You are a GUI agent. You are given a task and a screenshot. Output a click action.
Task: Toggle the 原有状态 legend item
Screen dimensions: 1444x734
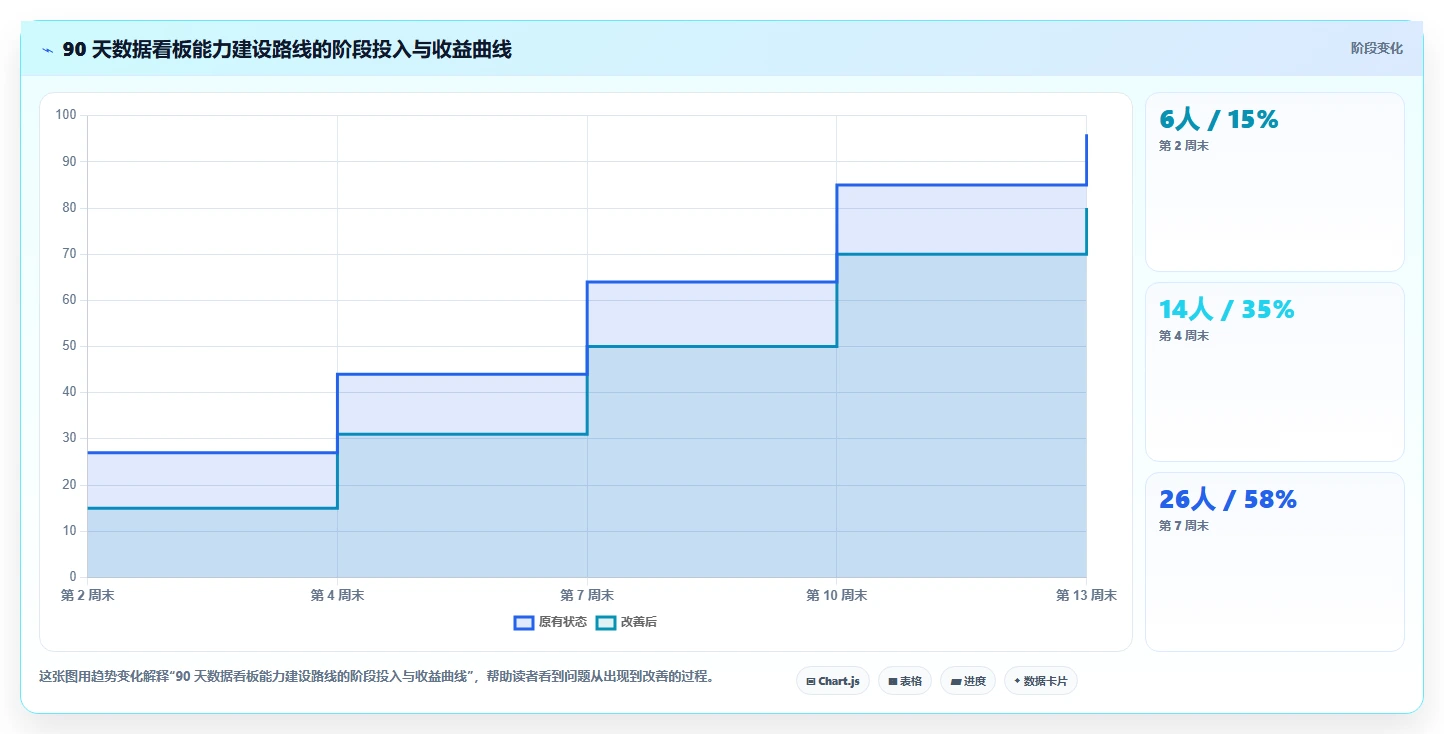[x=550, y=622]
